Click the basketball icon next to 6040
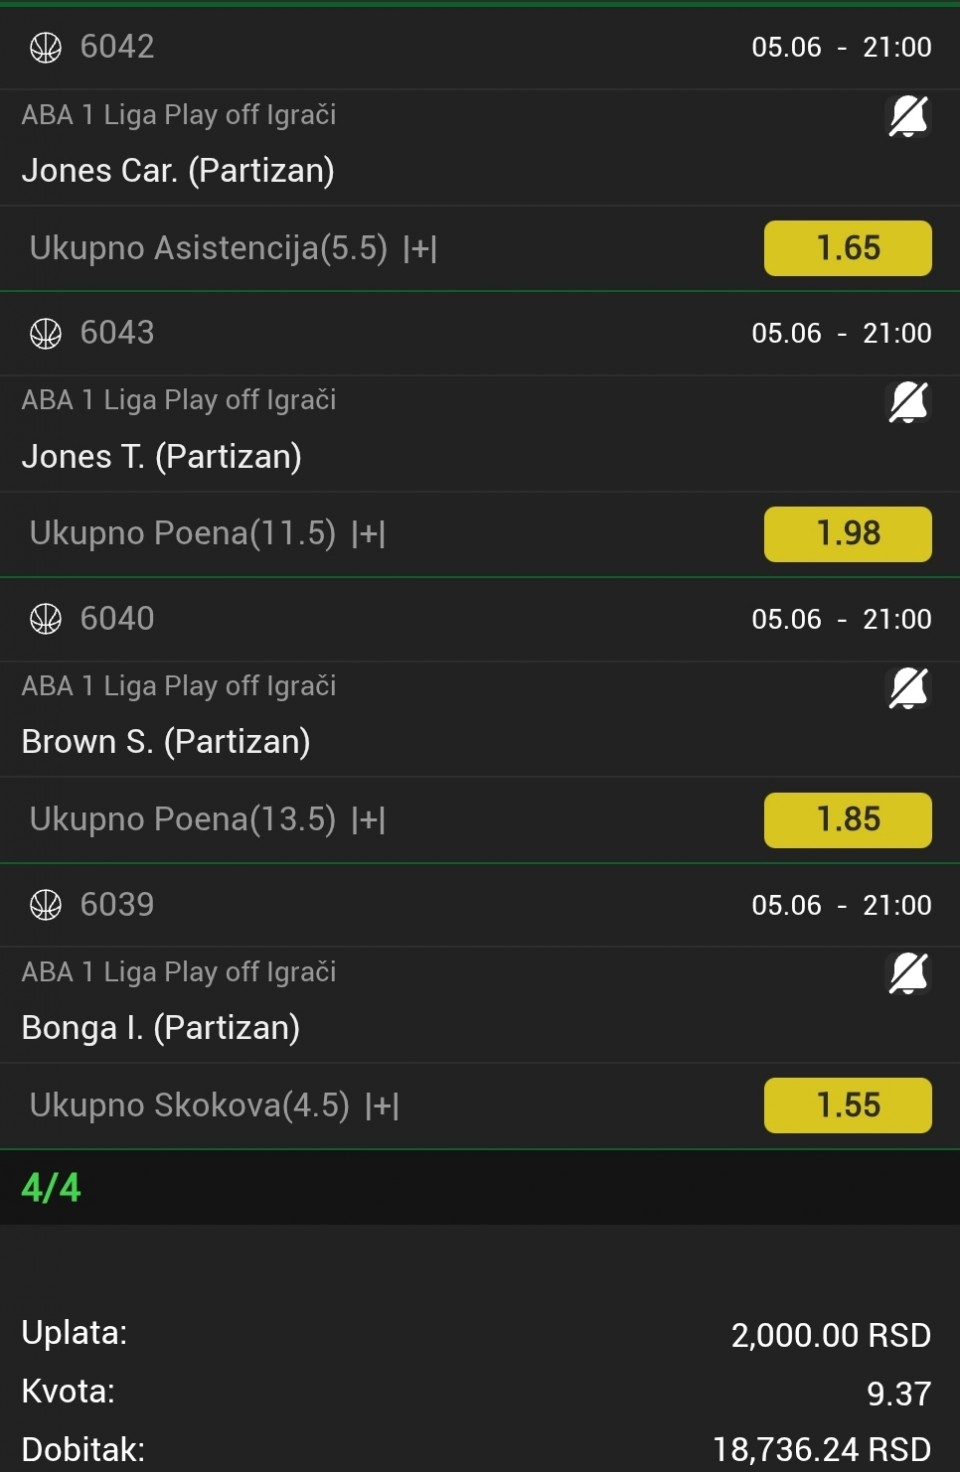Viewport: 960px width, 1472px height. coord(46,619)
